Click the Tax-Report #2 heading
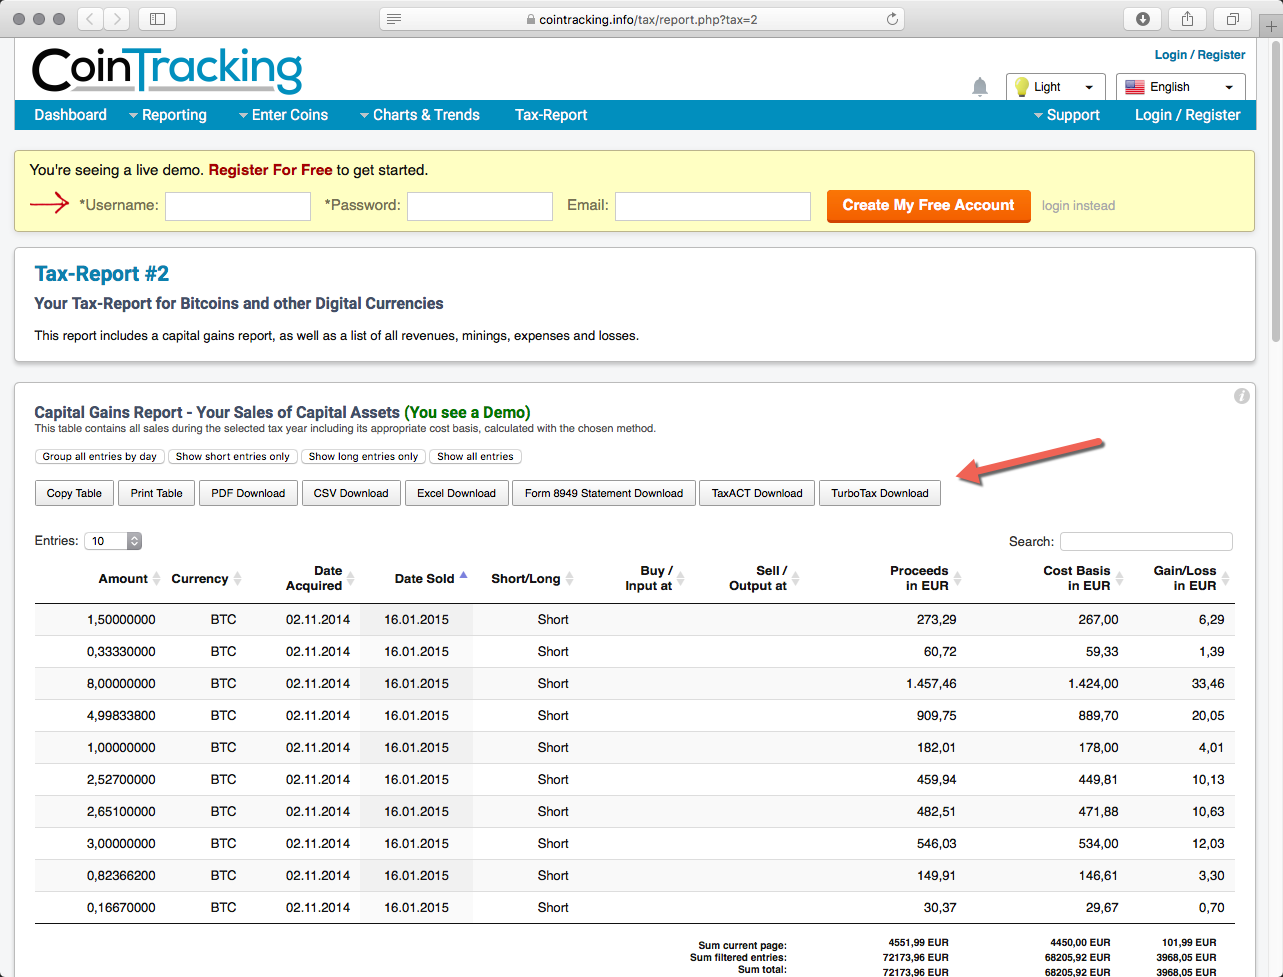The height and width of the screenshot is (977, 1283). [102, 274]
